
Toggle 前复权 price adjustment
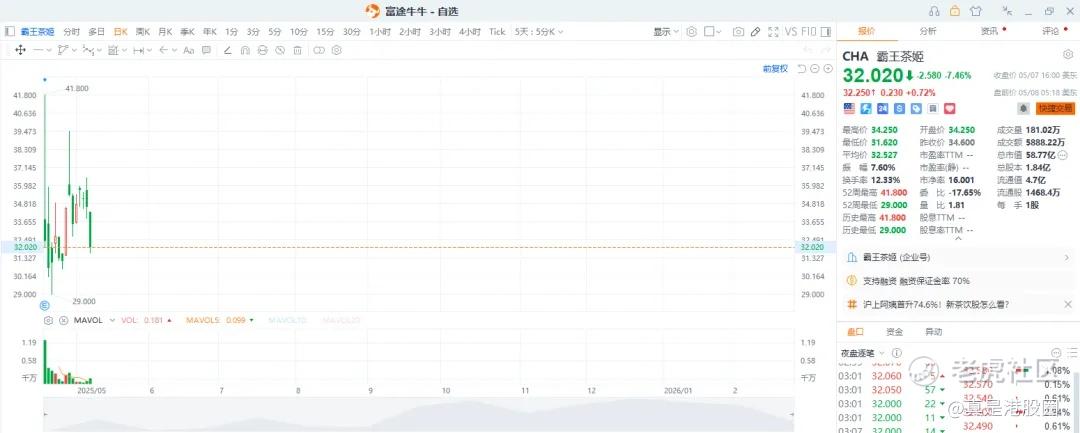click(775, 69)
